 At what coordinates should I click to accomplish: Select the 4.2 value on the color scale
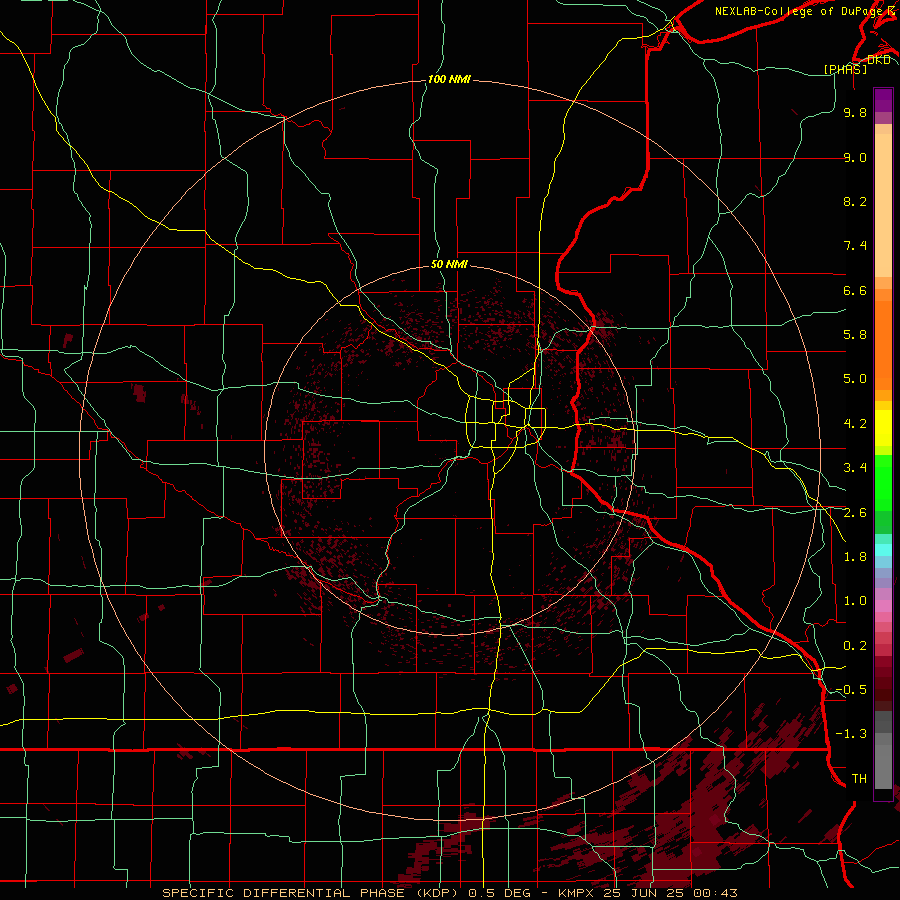pos(855,424)
